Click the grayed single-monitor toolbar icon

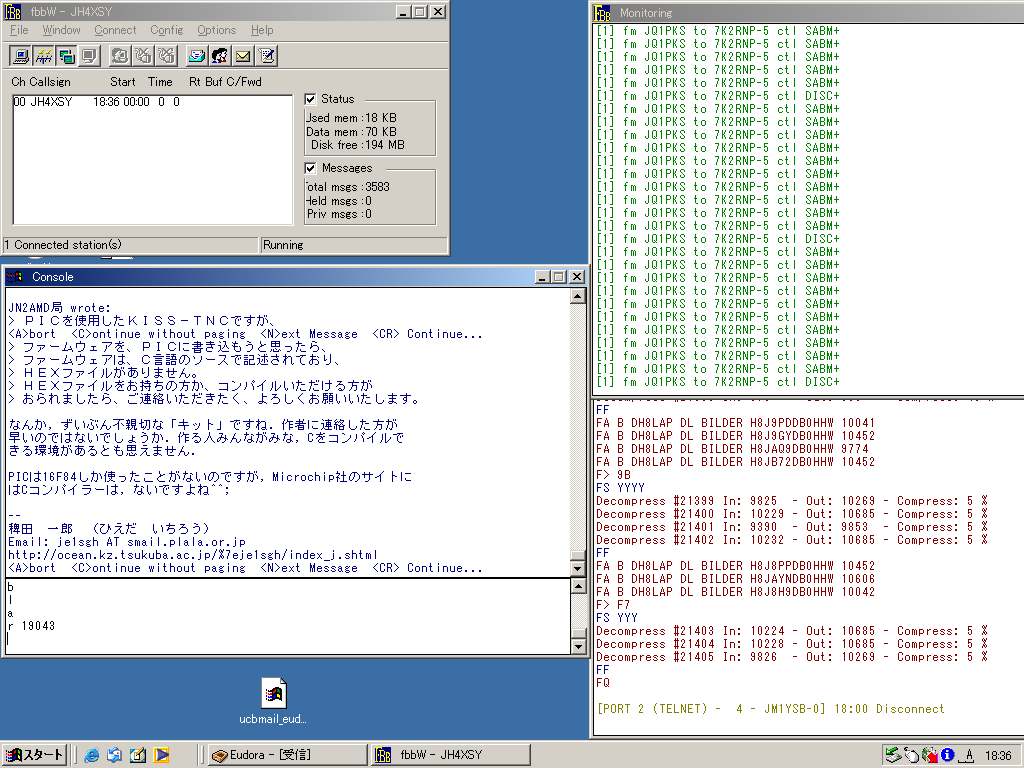[x=89, y=56]
